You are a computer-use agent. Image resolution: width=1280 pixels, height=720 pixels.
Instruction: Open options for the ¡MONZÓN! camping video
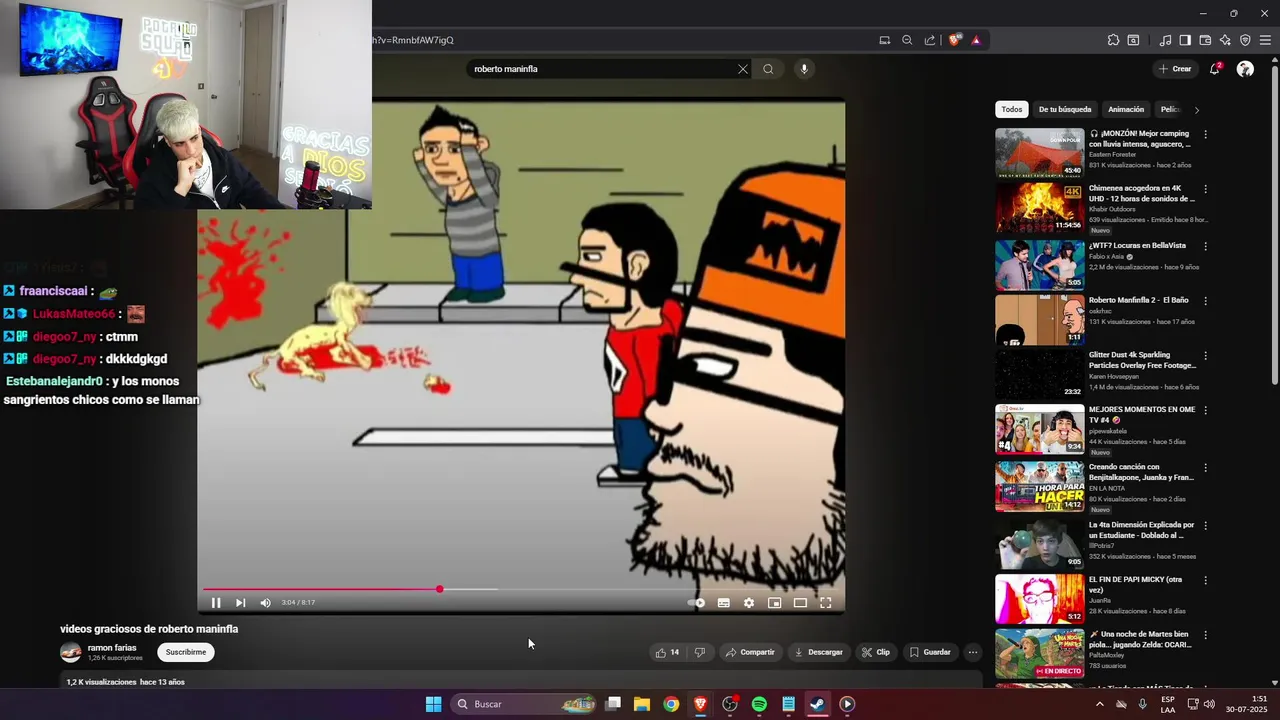pyautogui.click(x=1205, y=134)
